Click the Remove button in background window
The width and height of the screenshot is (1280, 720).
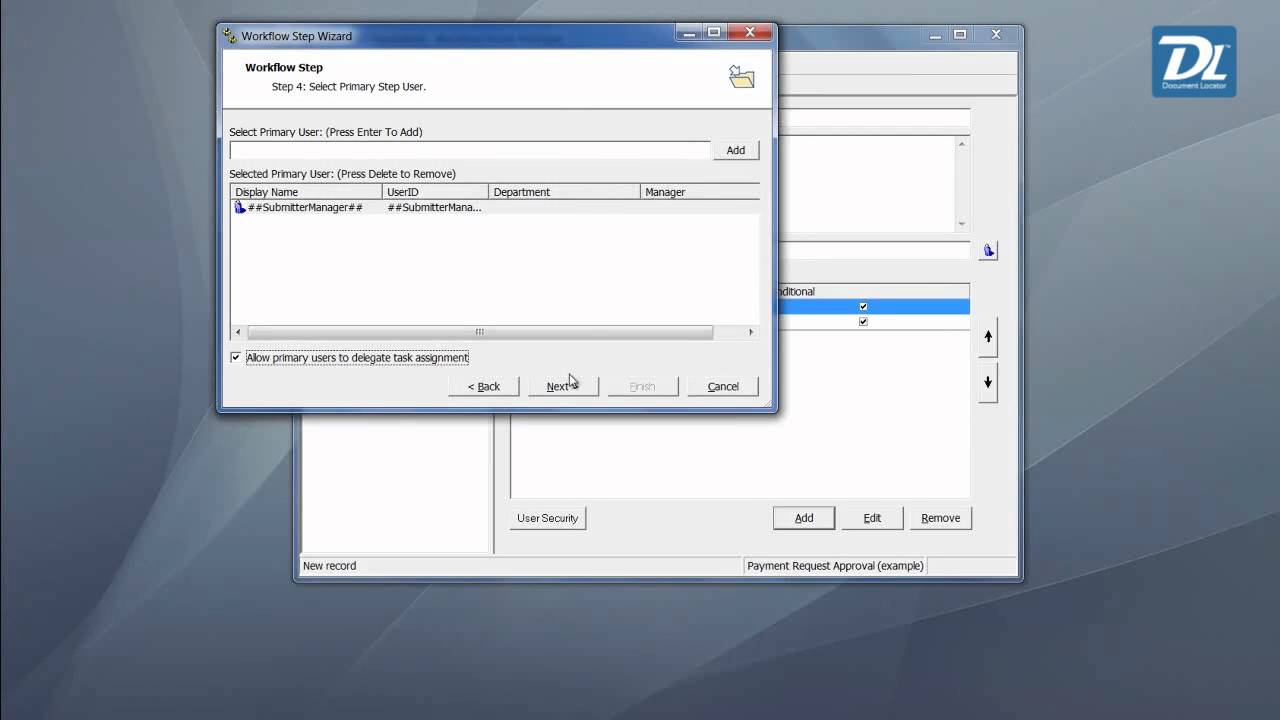(x=941, y=518)
